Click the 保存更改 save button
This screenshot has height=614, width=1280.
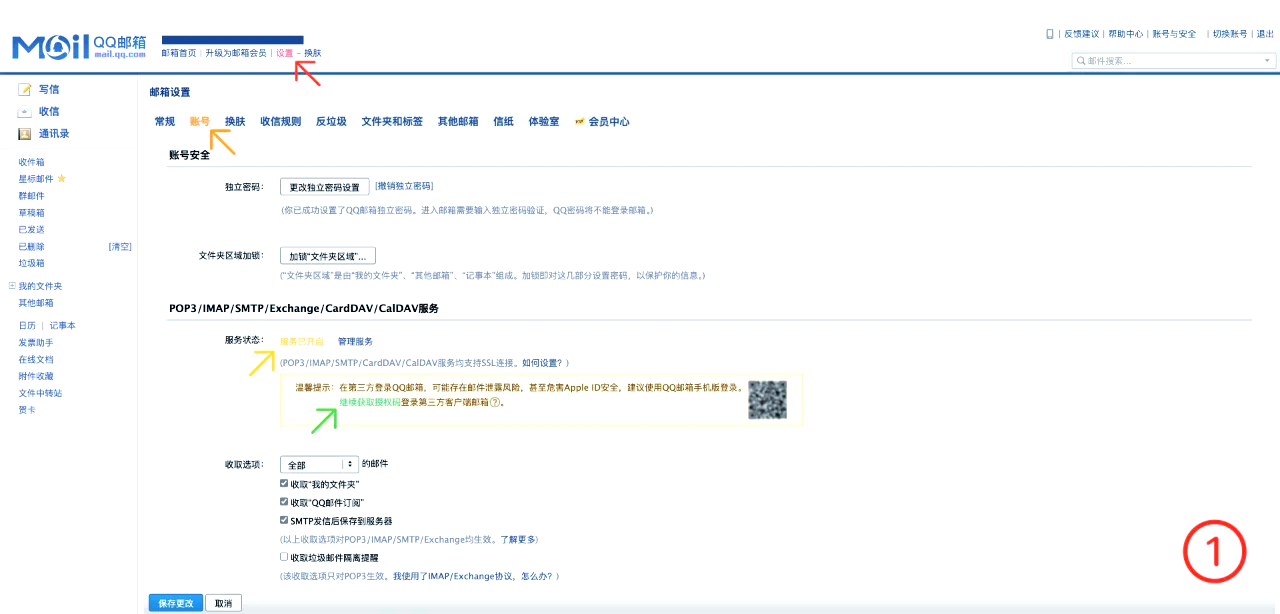click(176, 602)
